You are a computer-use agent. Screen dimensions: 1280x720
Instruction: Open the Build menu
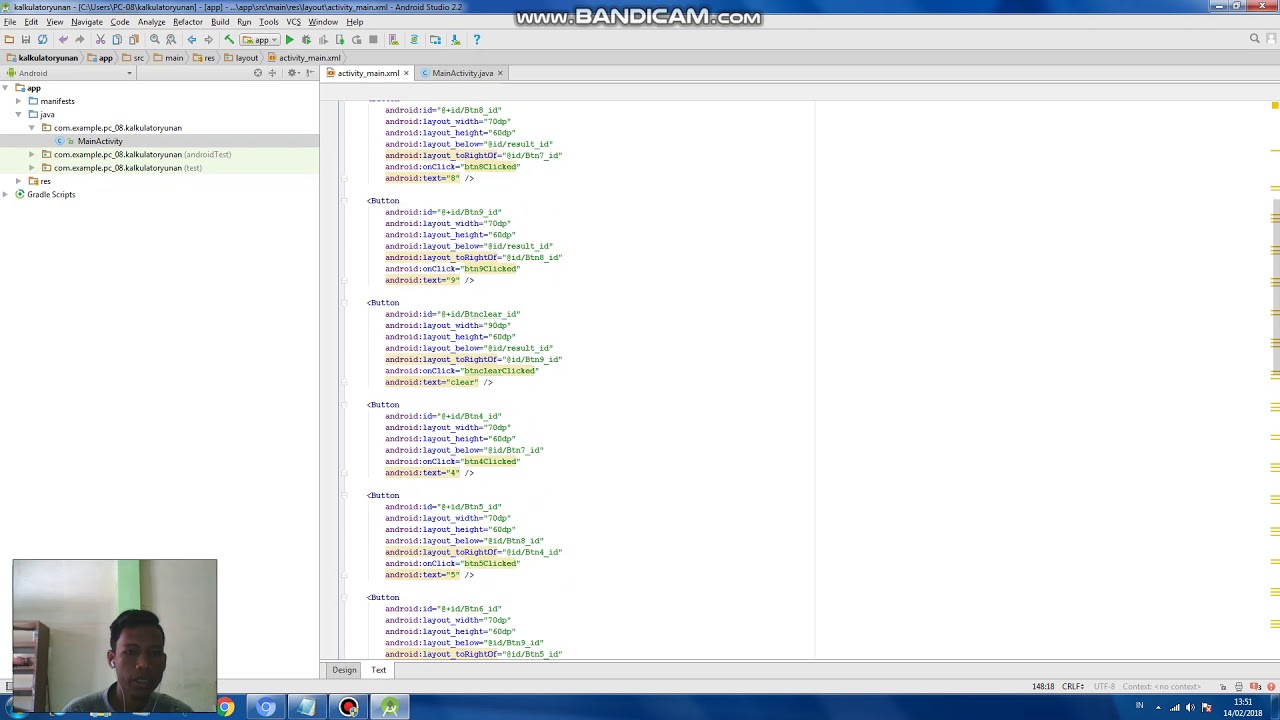click(x=220, y=22)
